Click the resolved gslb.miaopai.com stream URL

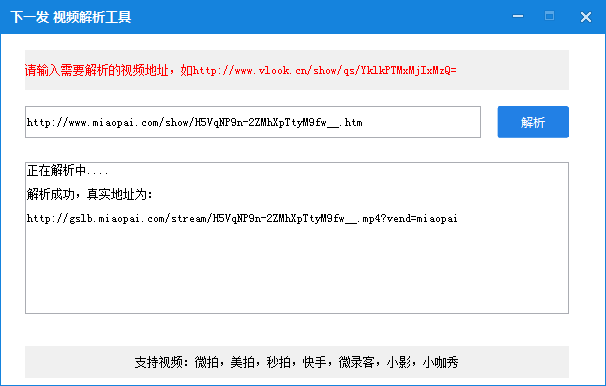(x=242, y=219)
